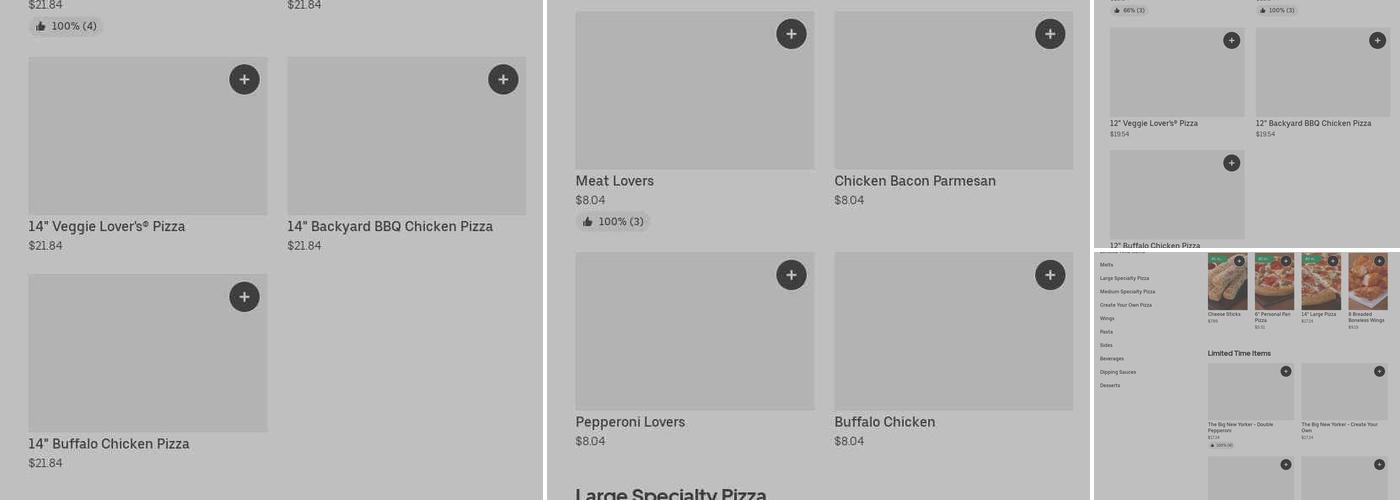Open Dipping Sauces category in sidebar

[x=1117, y=372]
